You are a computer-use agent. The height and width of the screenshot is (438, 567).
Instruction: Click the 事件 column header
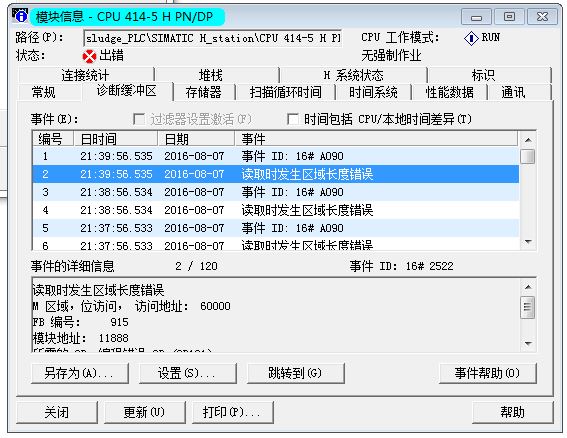click(376, 139)
